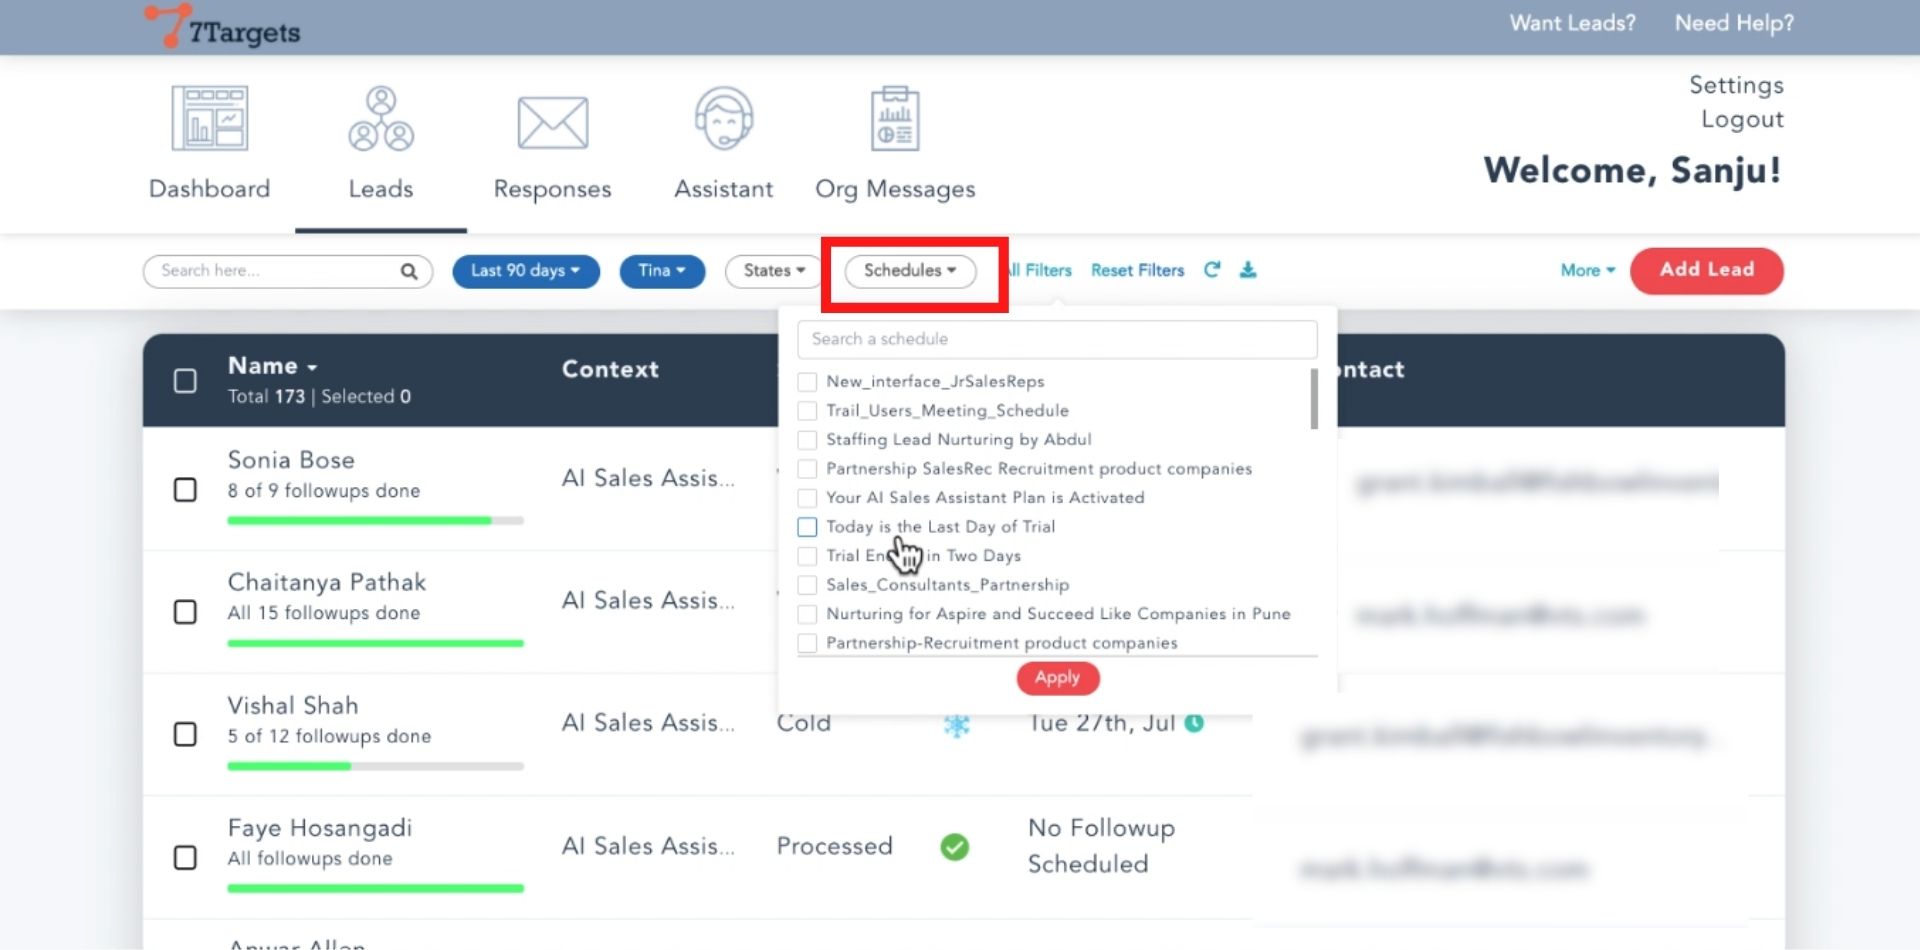This screenshot has width=1920, height=950.
Task: Open the More dropdown menu
Action: 1587,271
